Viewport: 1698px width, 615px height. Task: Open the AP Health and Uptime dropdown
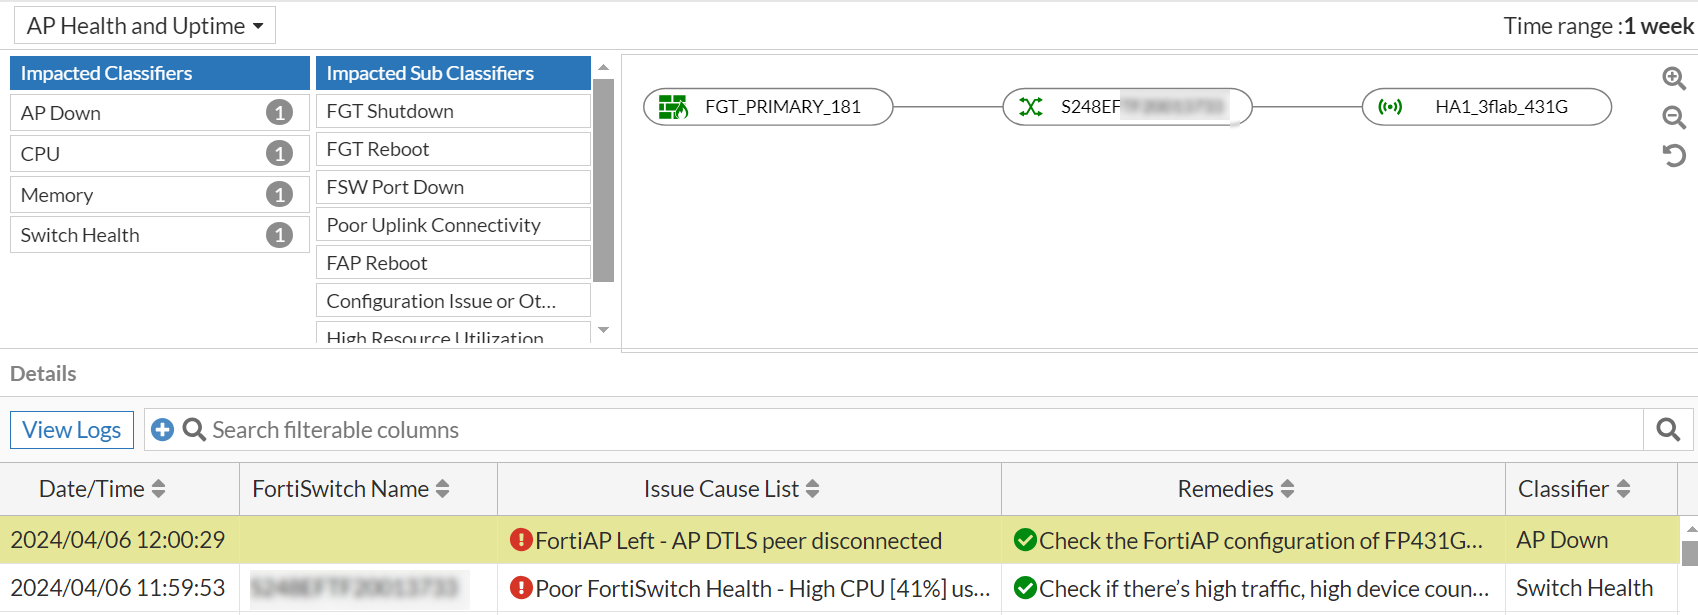coord(145,26)
